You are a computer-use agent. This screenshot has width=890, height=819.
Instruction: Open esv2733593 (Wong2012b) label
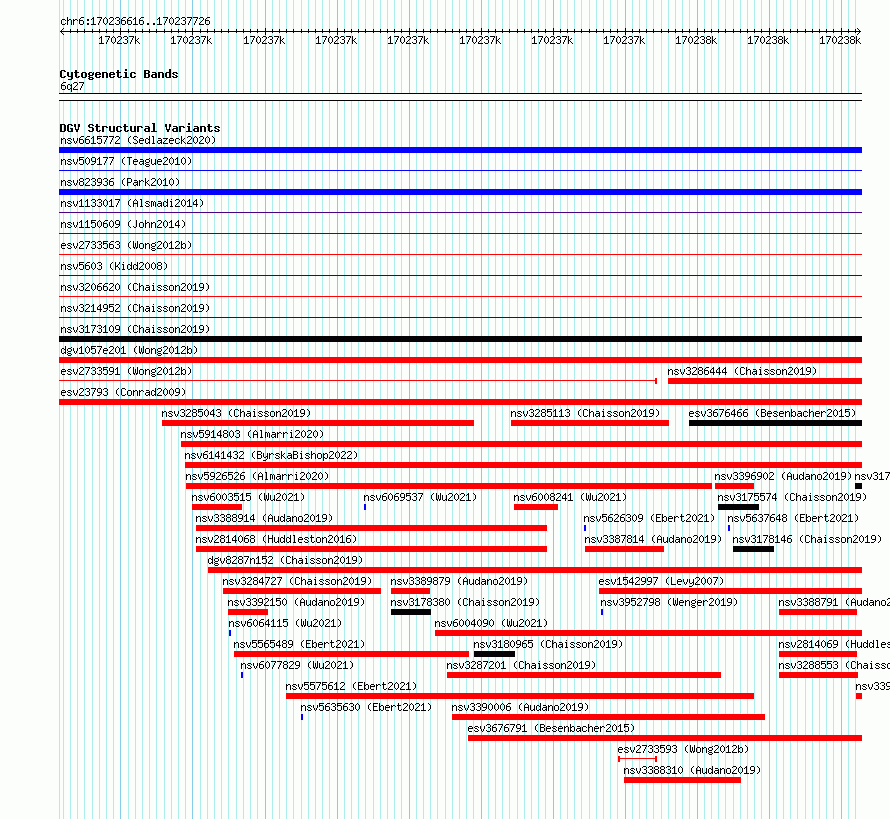click(x=683, y=749)
